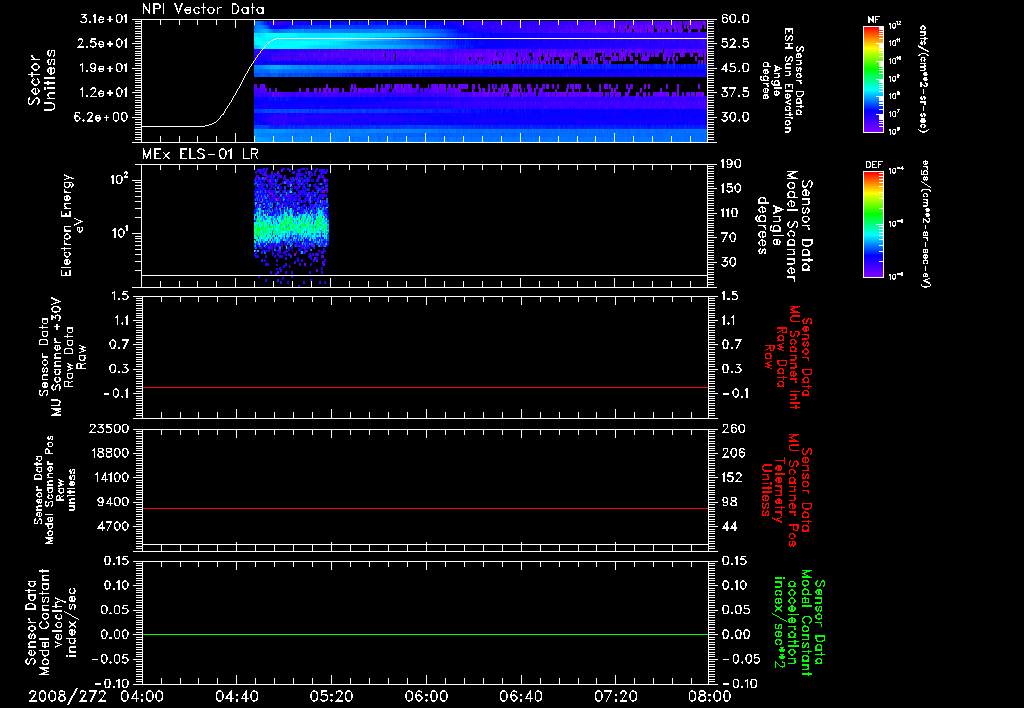Screen dimensions: 1024x708
Task: Click the 04:40 time axis label
Action: tap(236, 696)
